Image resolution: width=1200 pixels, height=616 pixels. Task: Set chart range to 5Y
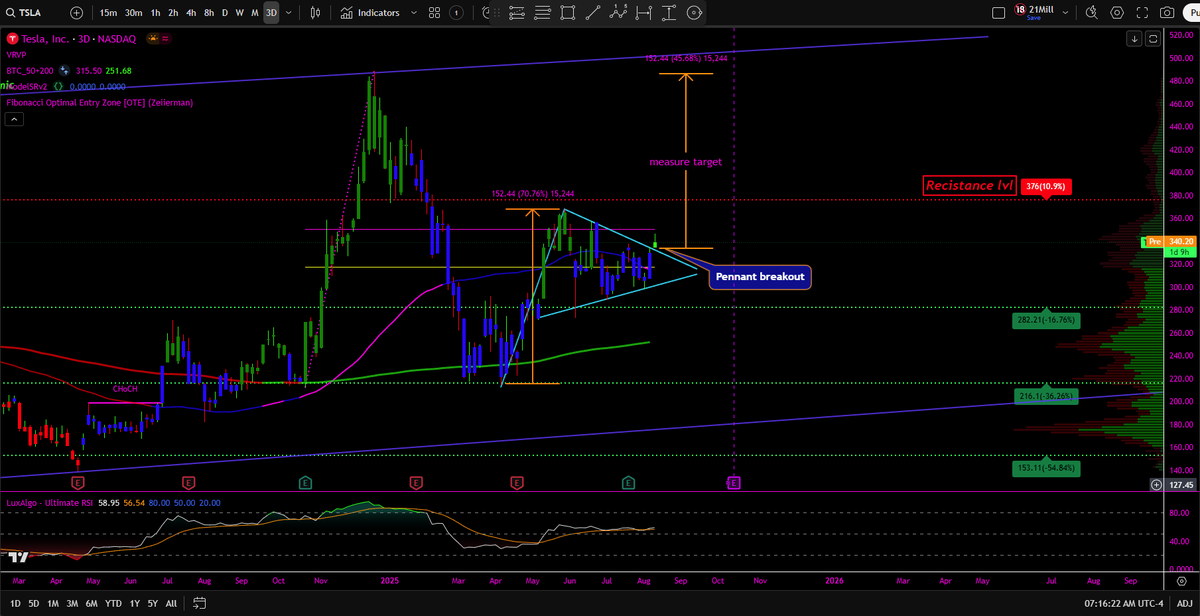152,603
